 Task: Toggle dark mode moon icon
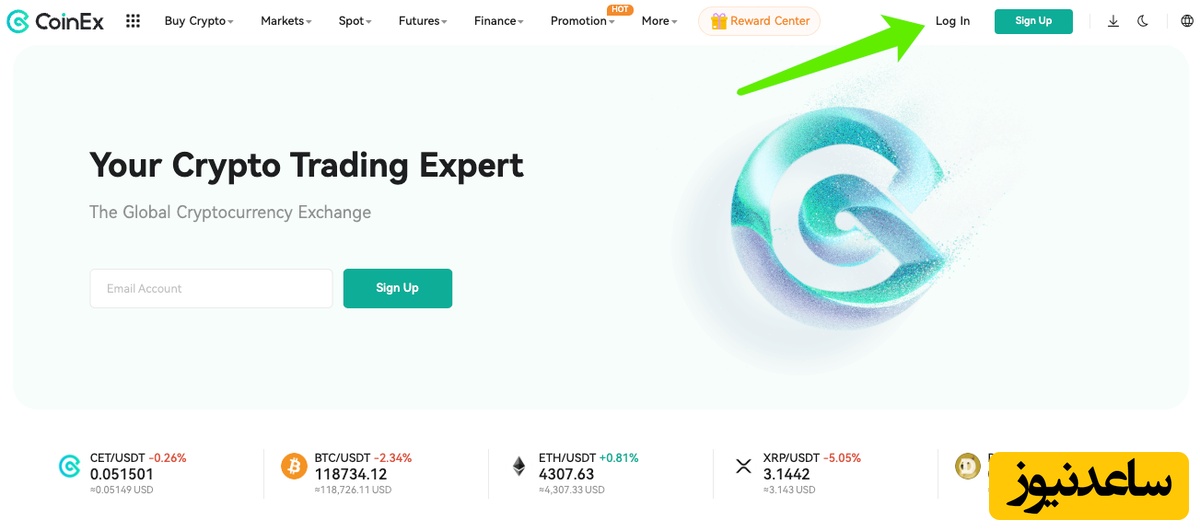pyautogui.click(x=1143, y=21)
